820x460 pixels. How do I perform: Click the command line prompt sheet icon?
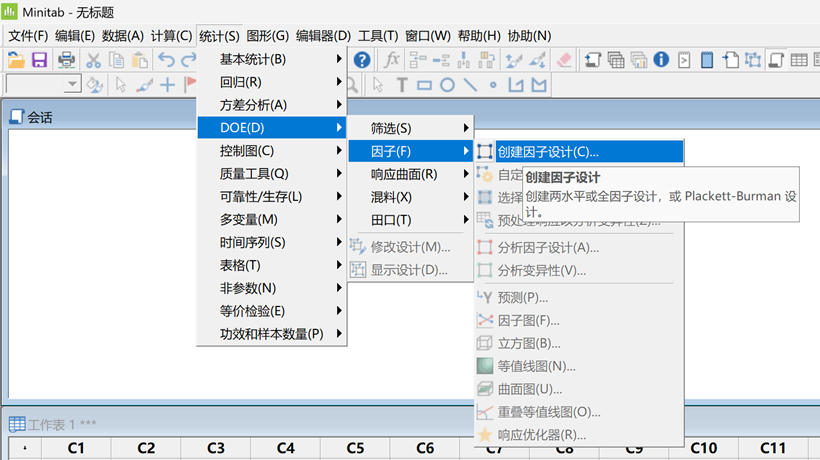[684, 60]
